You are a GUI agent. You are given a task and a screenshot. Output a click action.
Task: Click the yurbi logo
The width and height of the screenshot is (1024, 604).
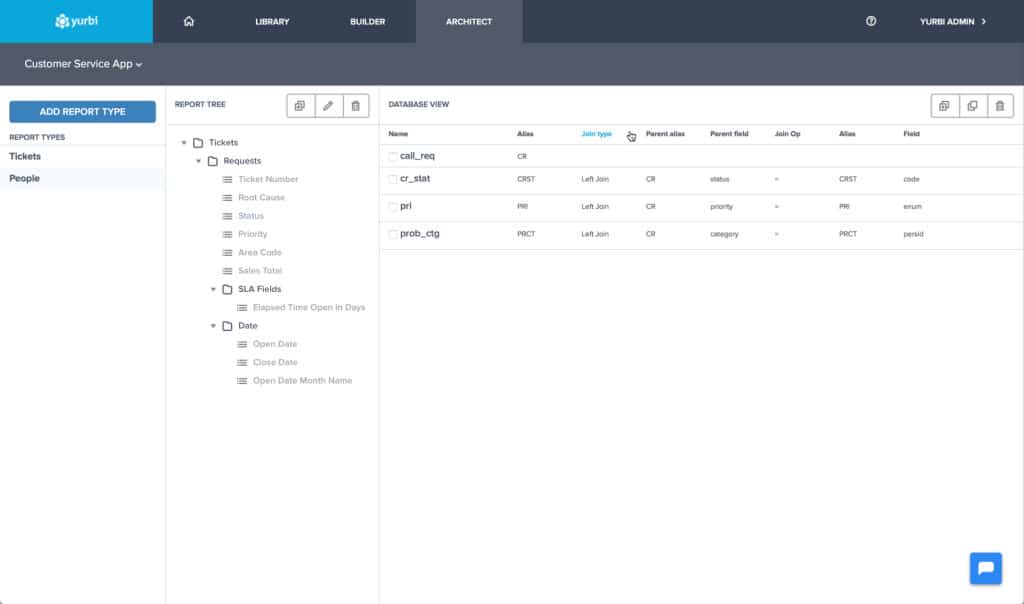click(x=76, y=21)
